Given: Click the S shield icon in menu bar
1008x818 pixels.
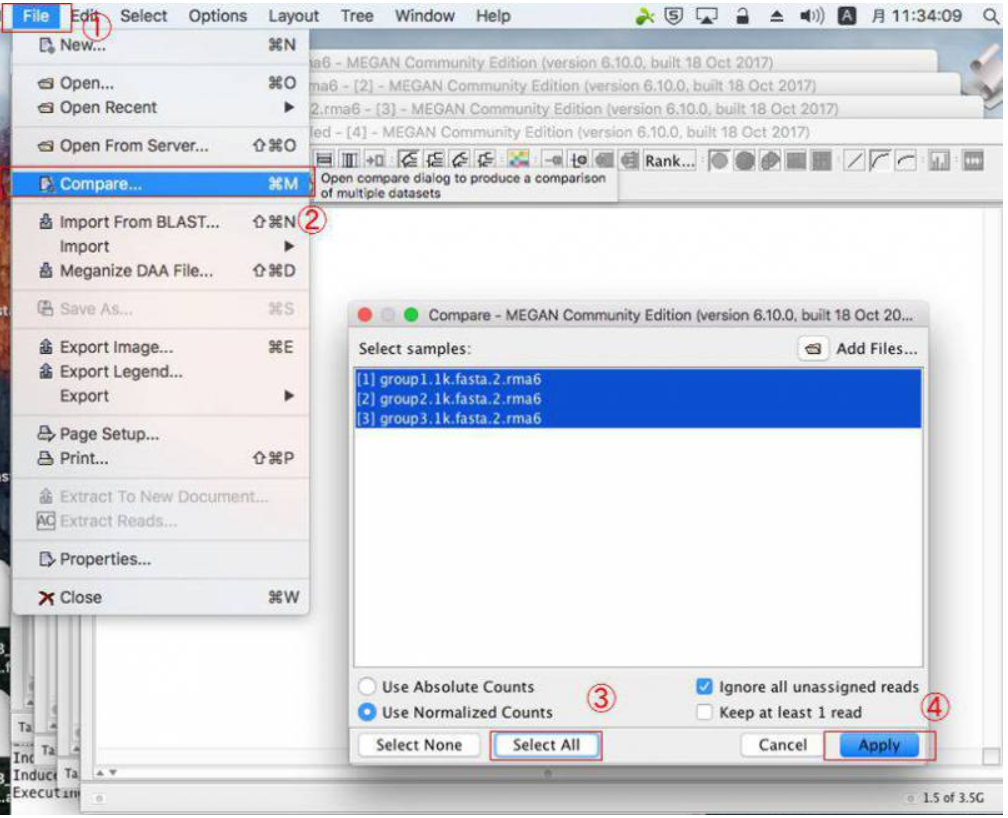Looking at the screenshot, I should point(673,16).
